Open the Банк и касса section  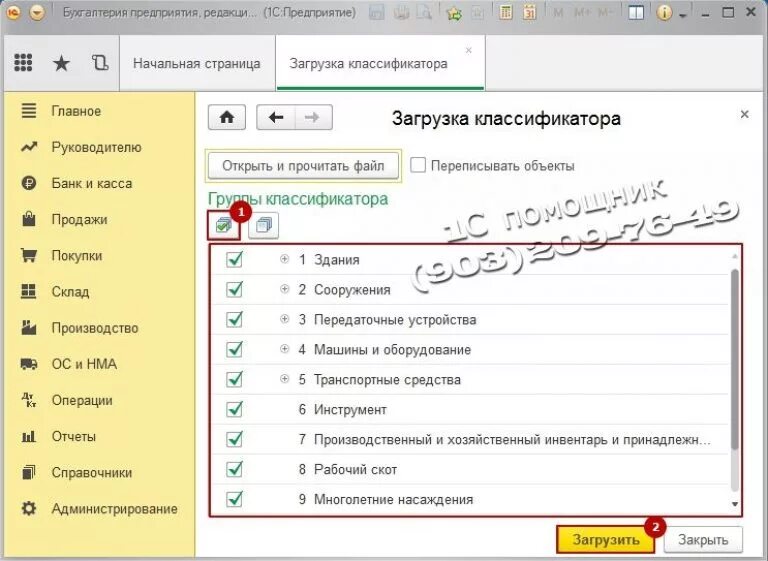click(92, 183)
